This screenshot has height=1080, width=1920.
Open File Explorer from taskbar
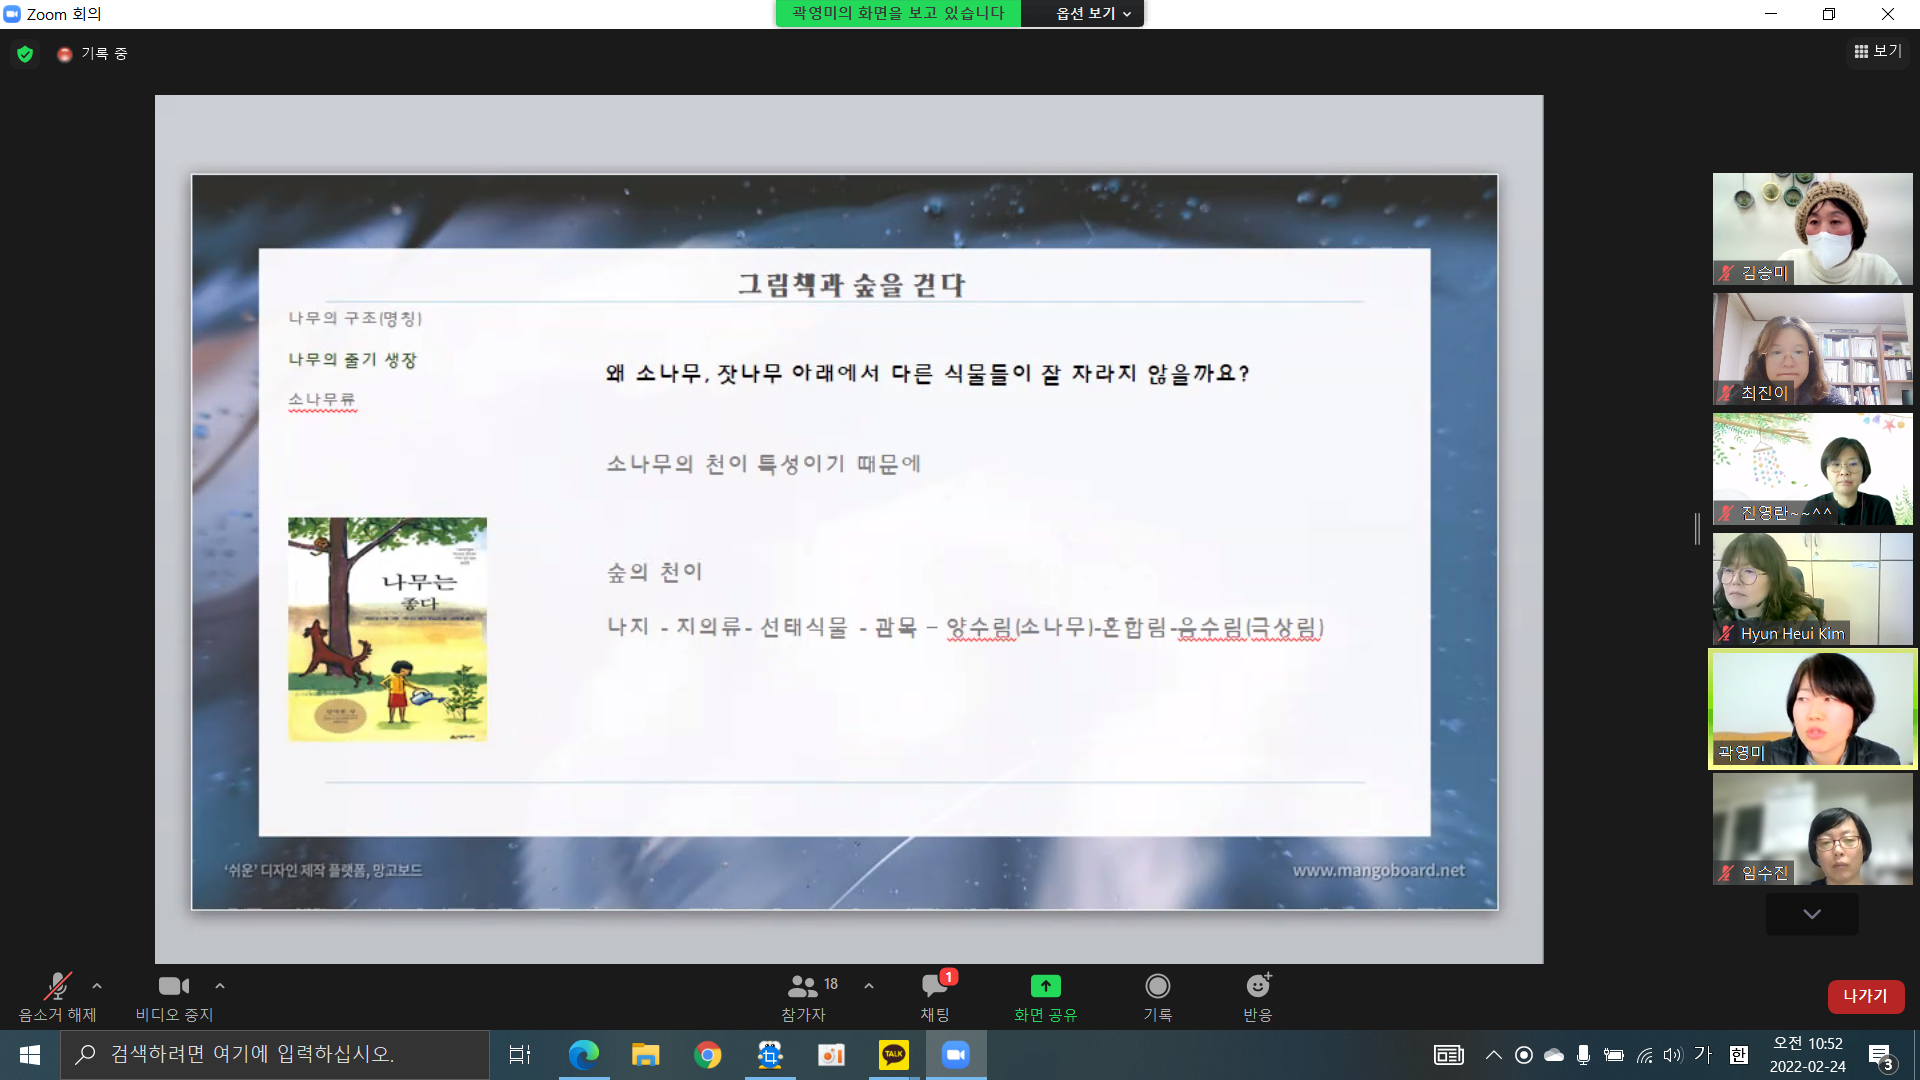click(645, 1055)
